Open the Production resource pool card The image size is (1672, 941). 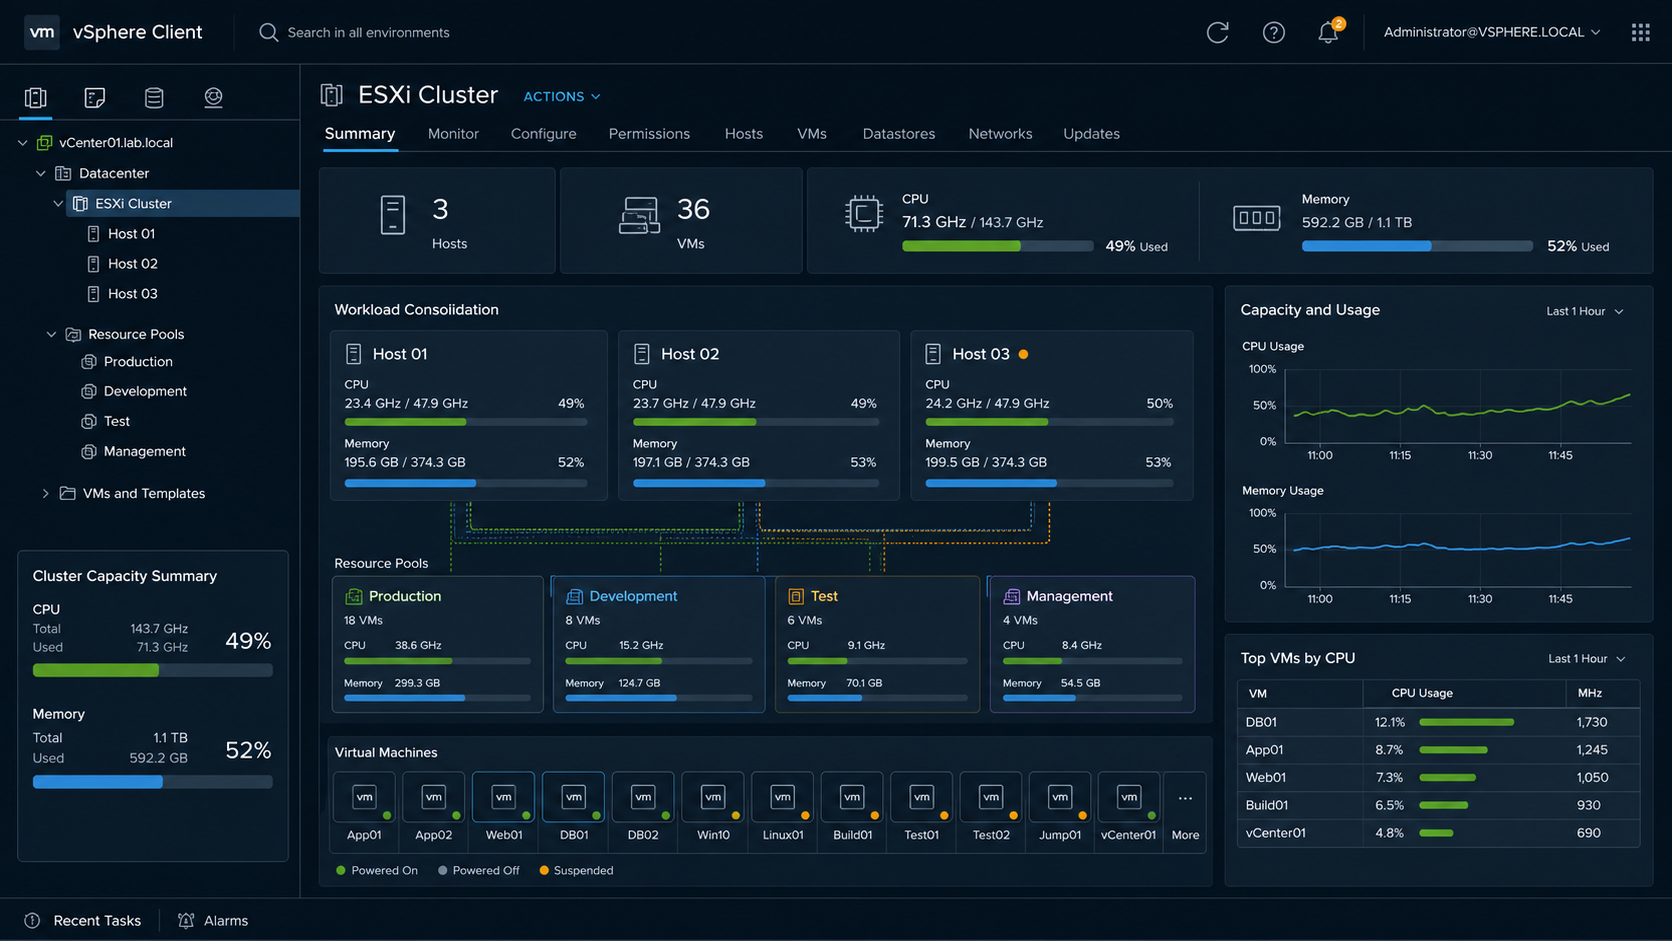pyautogui.click(x=437, y=644)
